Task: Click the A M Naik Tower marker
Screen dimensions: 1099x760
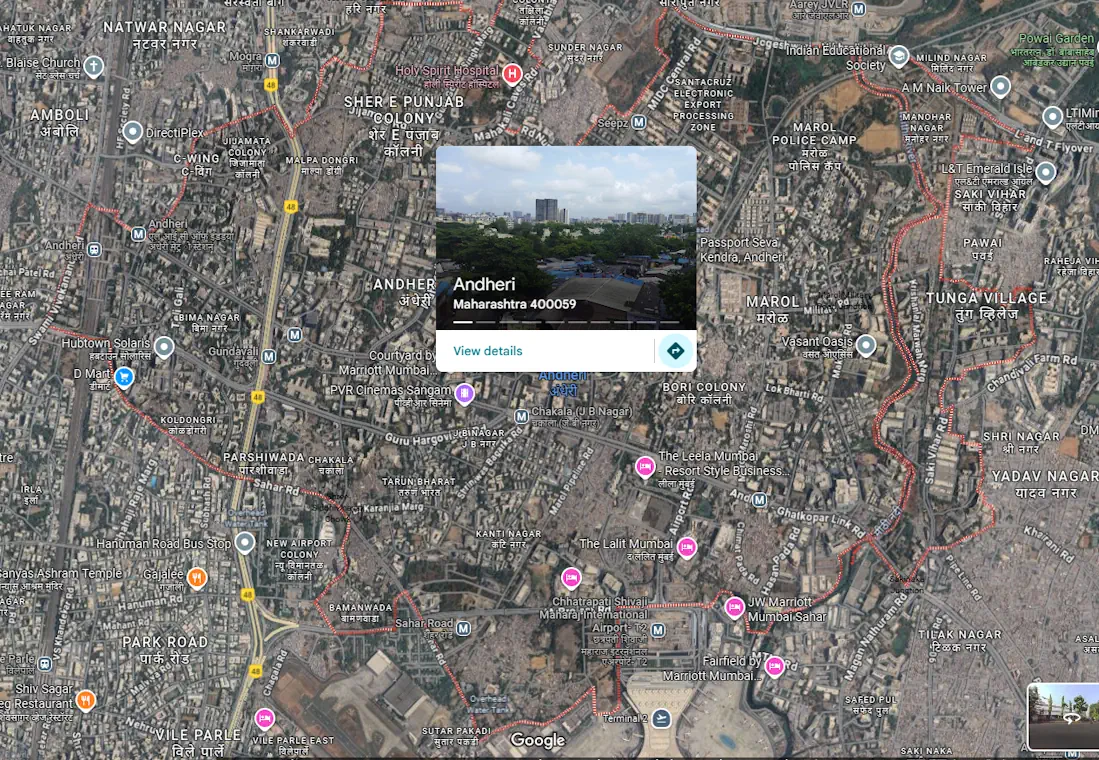Action: 1000,87
